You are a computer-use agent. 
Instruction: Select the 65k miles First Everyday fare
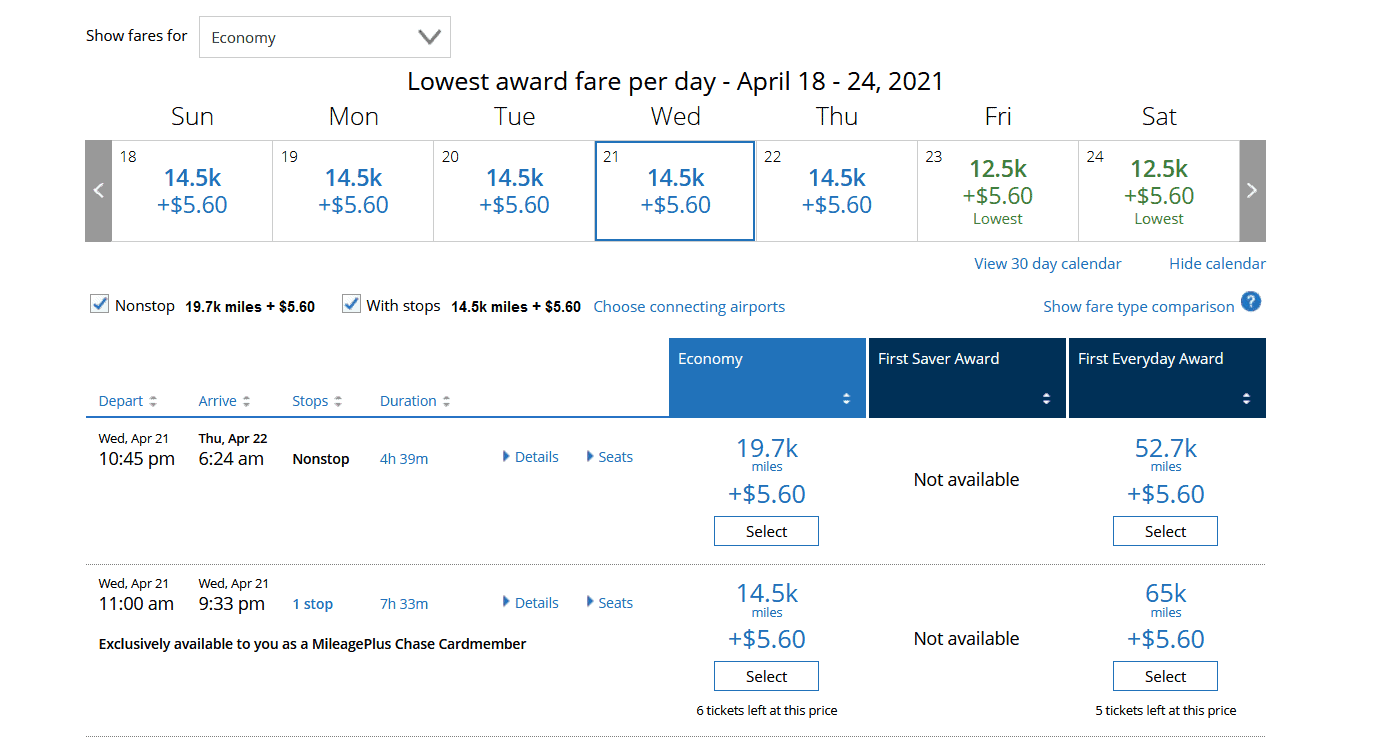[1165, 676]
